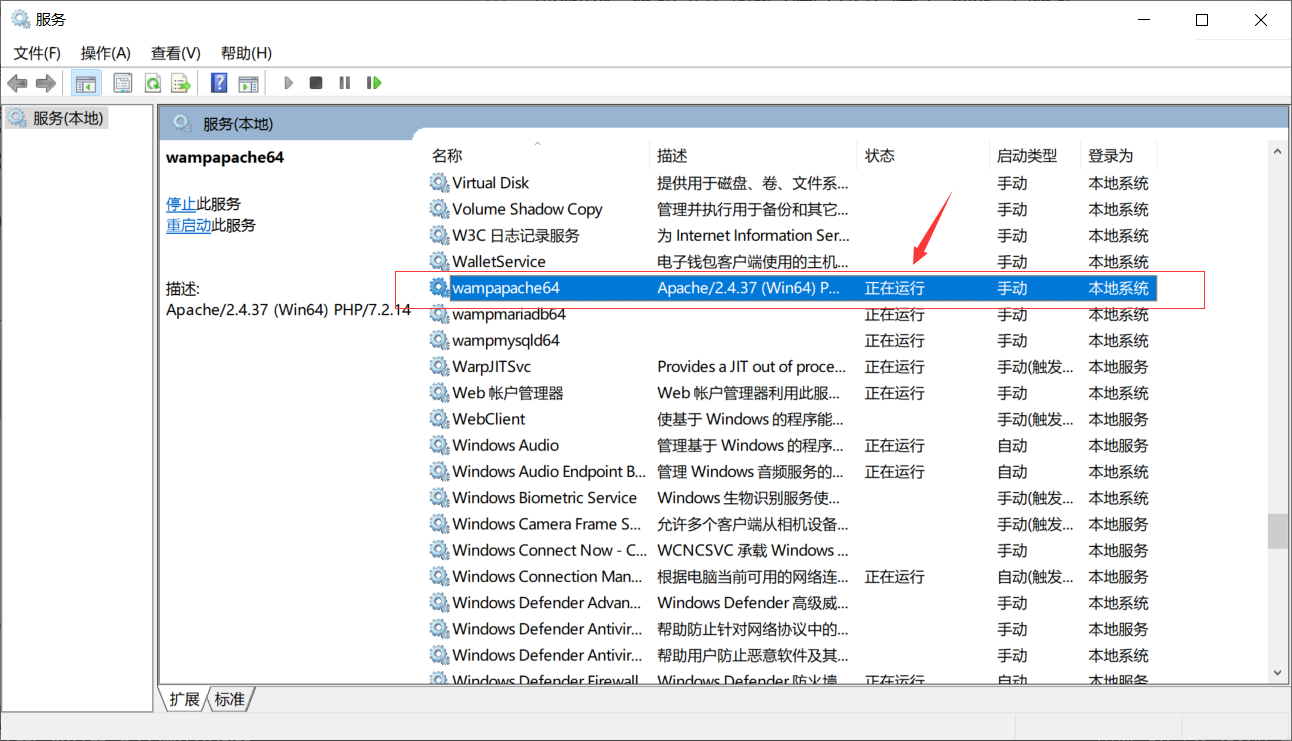Viewport: 1292px width, 741px height.
Task: Select Windows Connect Now - C... service
Action: [550, 550]
